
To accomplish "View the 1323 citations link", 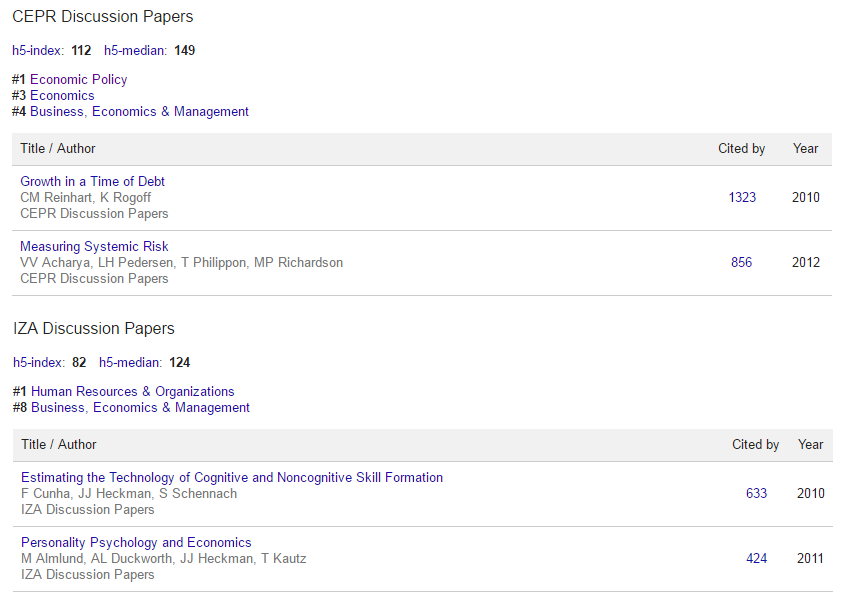I will (x=742, y=198).
